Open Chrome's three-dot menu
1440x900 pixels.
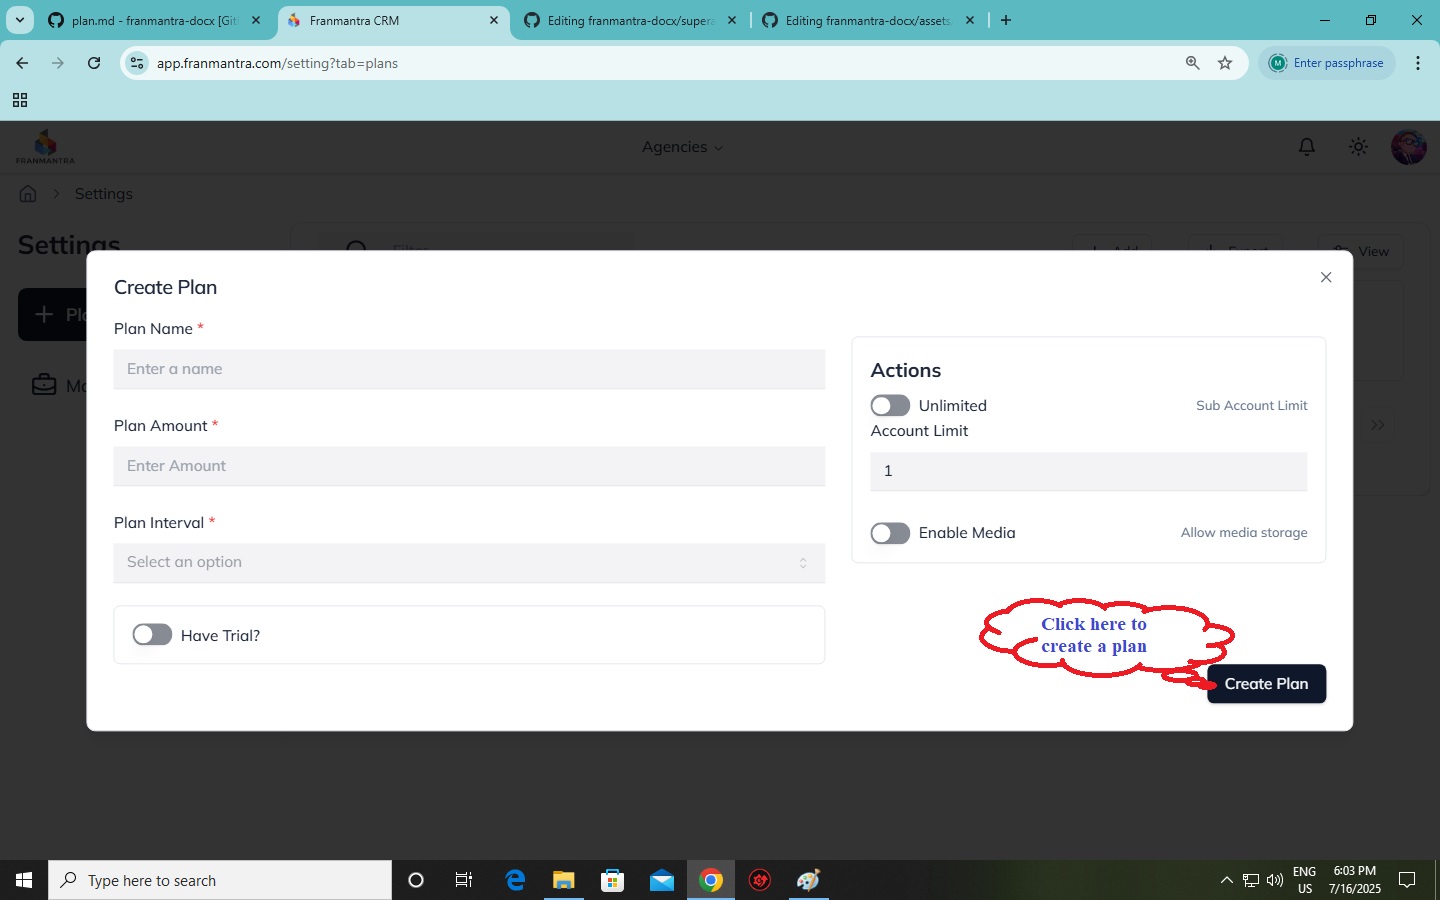point(1418,63)
